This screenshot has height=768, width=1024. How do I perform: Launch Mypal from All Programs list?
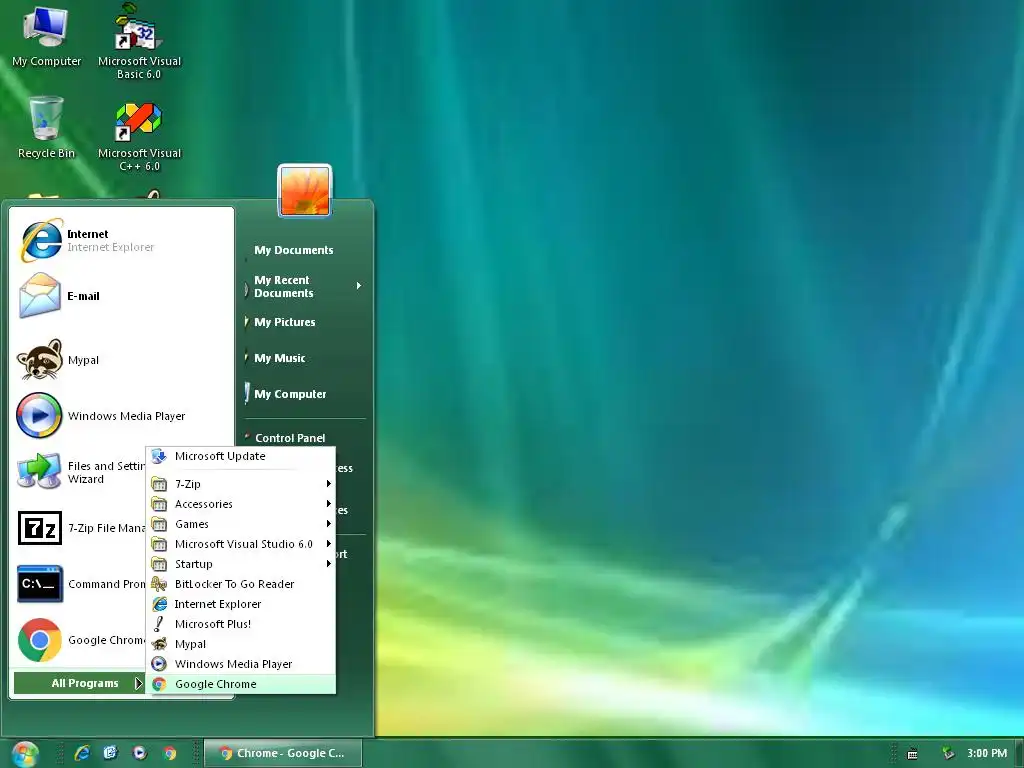(x=241, y=644)
